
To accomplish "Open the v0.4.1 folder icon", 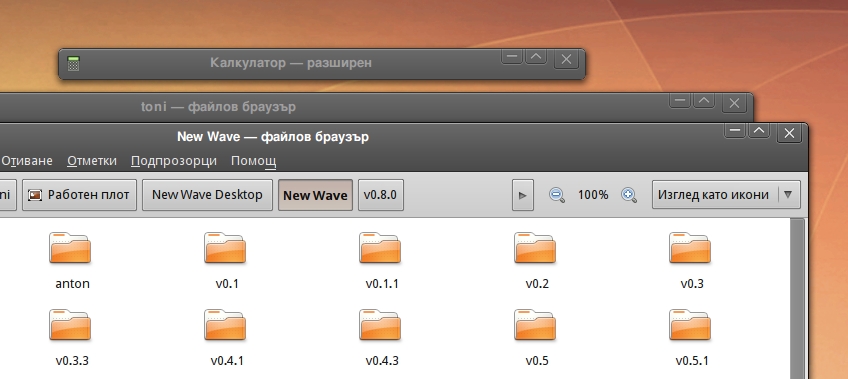I will (x=225, y=325).
